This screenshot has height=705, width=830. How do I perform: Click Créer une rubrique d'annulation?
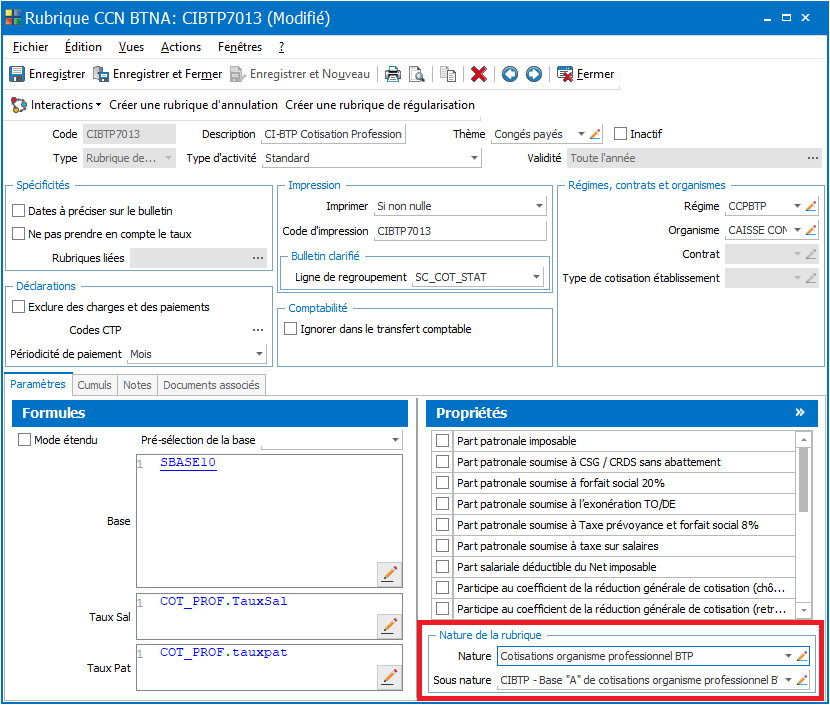(x=193, y=105)
